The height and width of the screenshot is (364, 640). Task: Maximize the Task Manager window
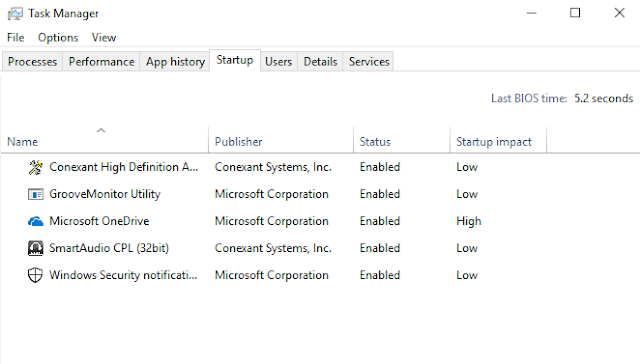click(x=575, y=13)
